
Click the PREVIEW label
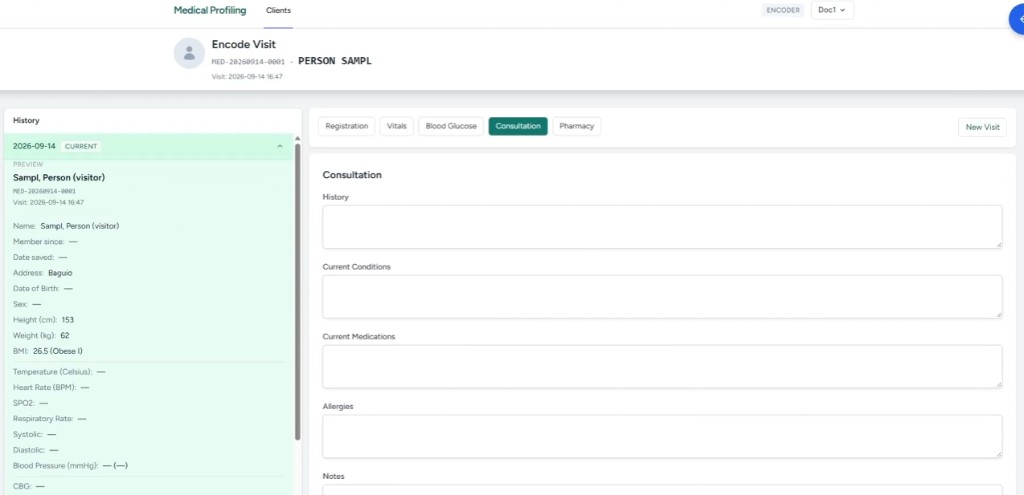tap(28, 165)
